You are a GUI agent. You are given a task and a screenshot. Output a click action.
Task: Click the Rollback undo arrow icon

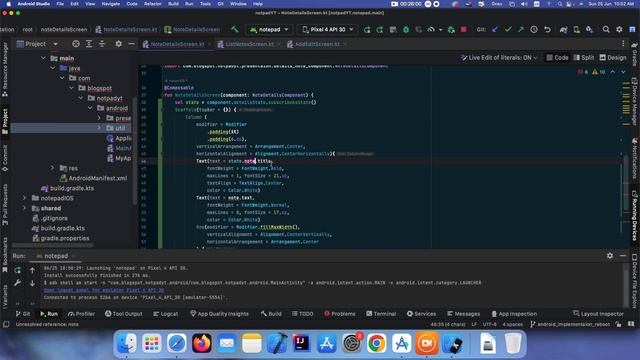pos(547,29)
